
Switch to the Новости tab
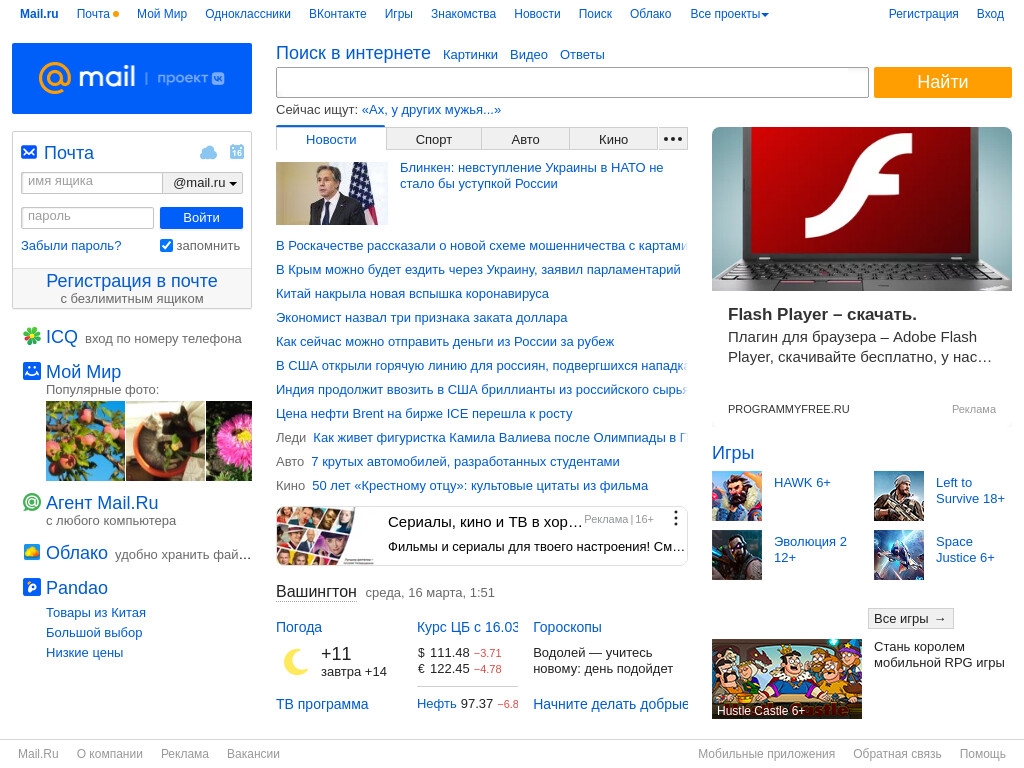coord(331,139)
